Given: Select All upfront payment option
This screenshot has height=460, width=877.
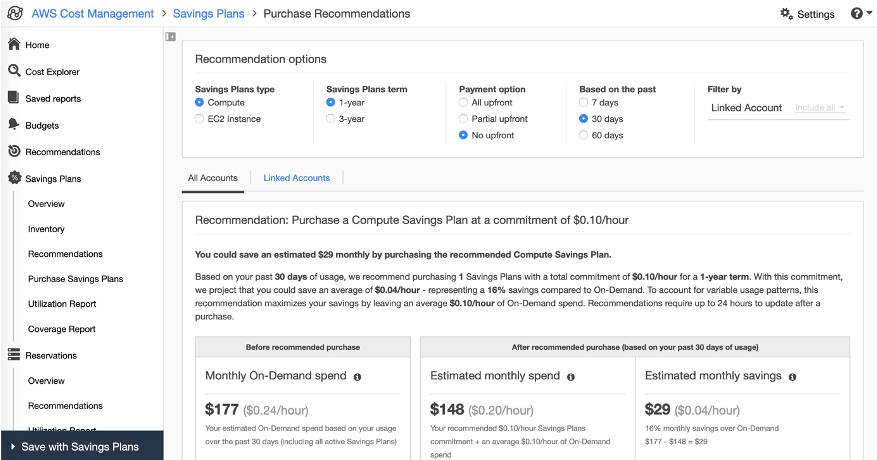Looking at the screenshot, I should point(463,102).
